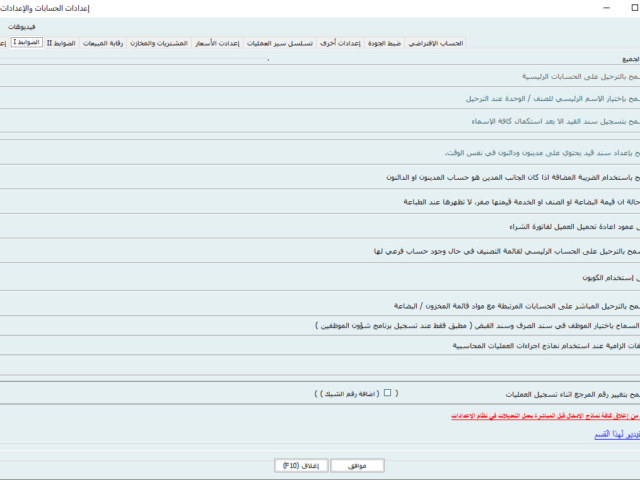
Task: Minimize the إعدادات الحسابات window
Action: [x=607, y=8]
